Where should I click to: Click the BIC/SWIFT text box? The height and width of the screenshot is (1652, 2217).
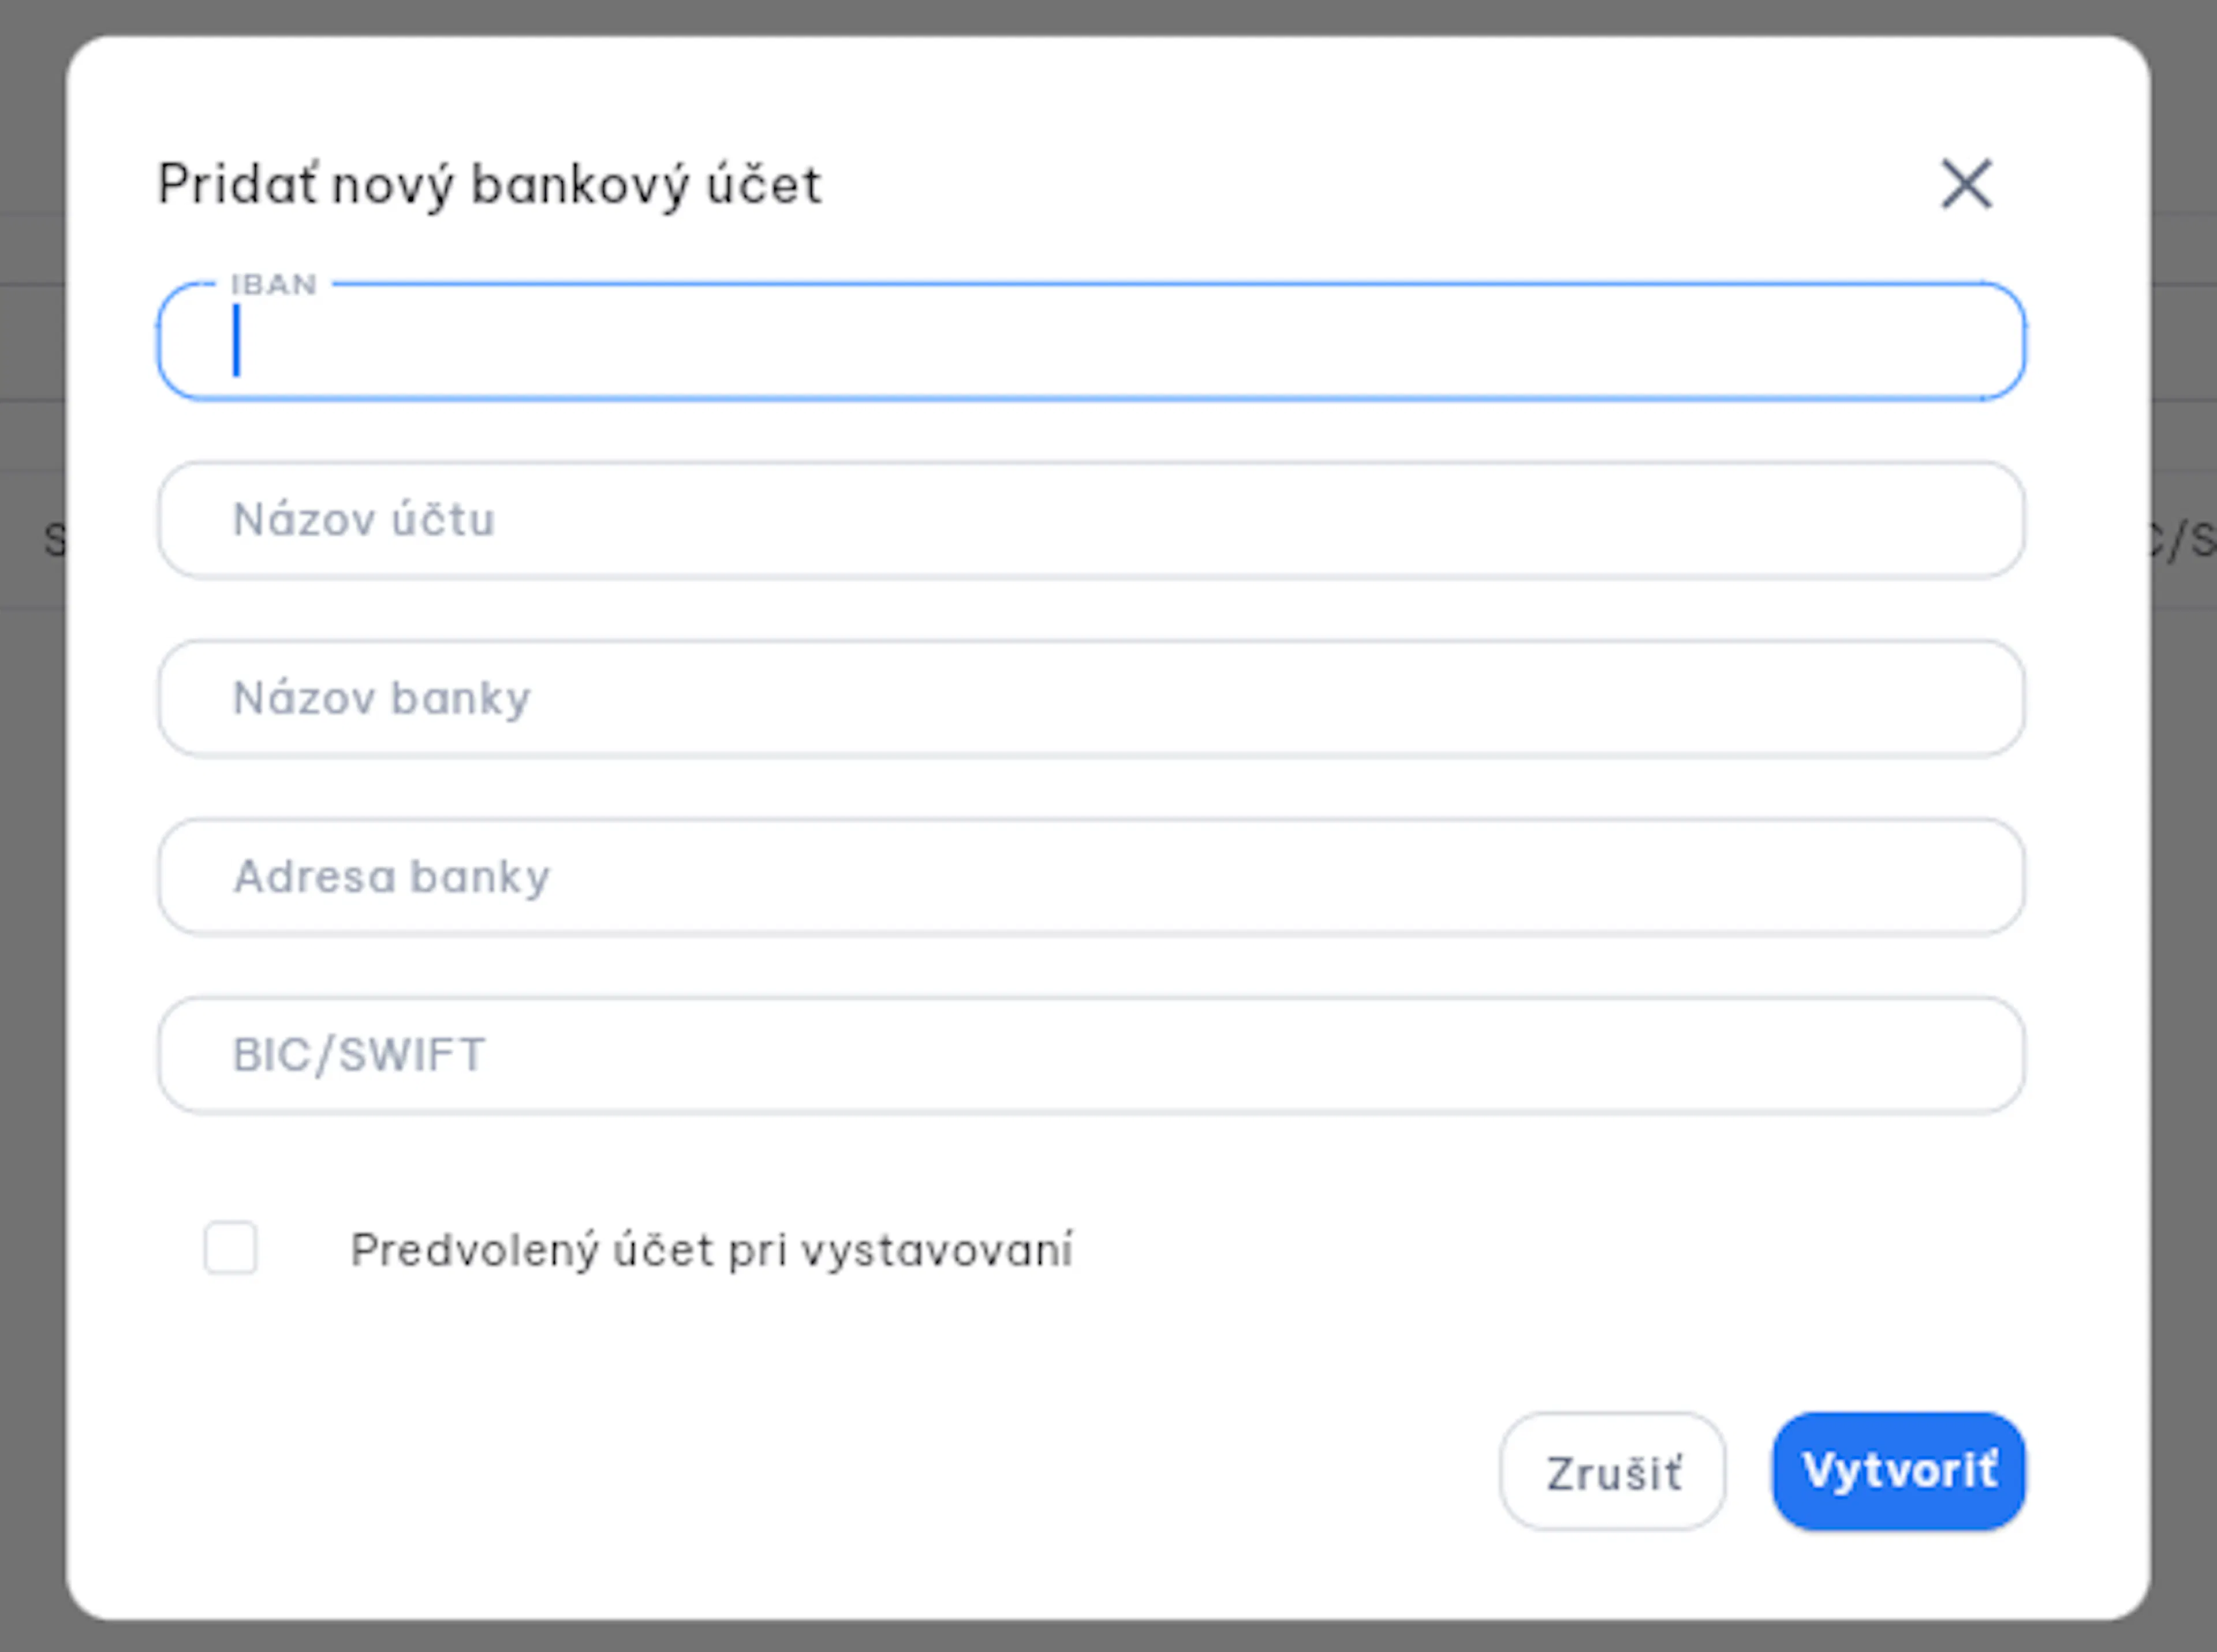pos(1091,1055)
